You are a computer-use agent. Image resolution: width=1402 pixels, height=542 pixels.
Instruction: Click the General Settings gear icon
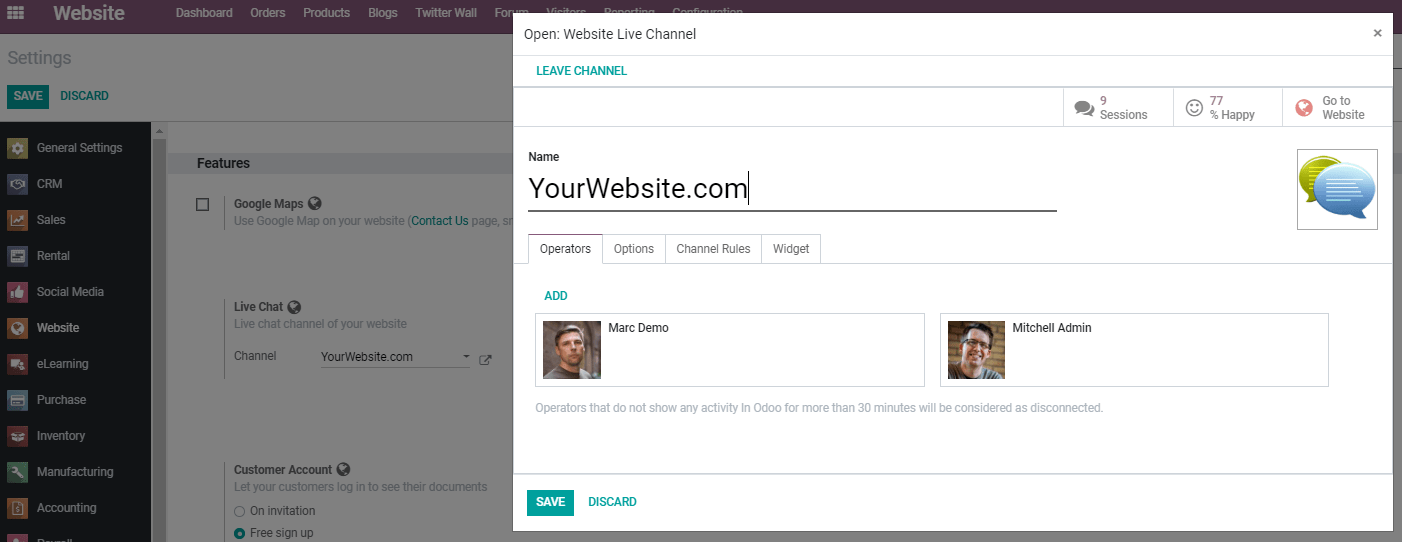click(x=17, y=148)
